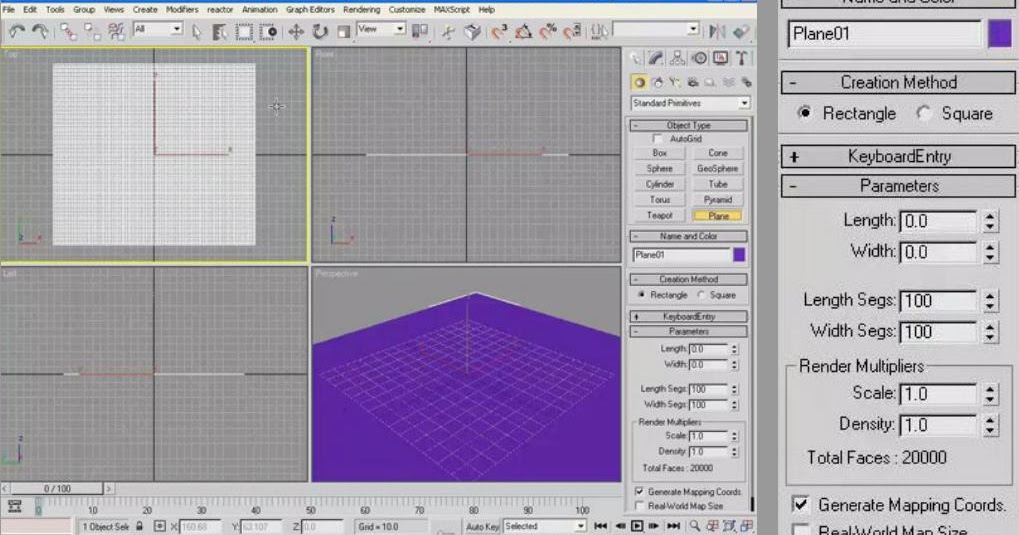The width and height of the screenshot is (1019, 535).
Task: Expand KeyboardEntry rollout in command panel
Action: pos(688,317)
